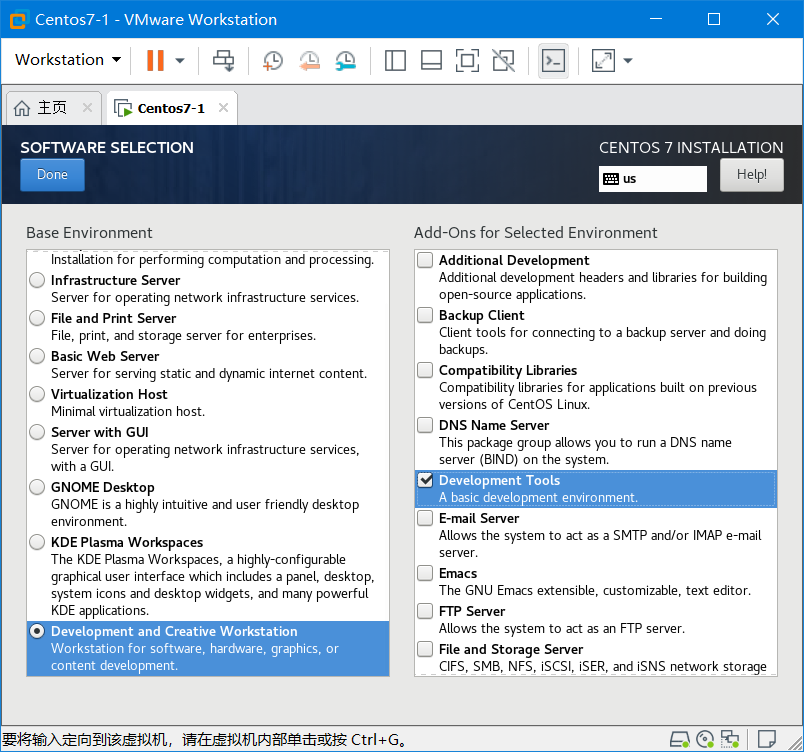This screenshot has height=752, width=804.
Task: Click the home icon on 主页 tab
Action: click(22, 108)
